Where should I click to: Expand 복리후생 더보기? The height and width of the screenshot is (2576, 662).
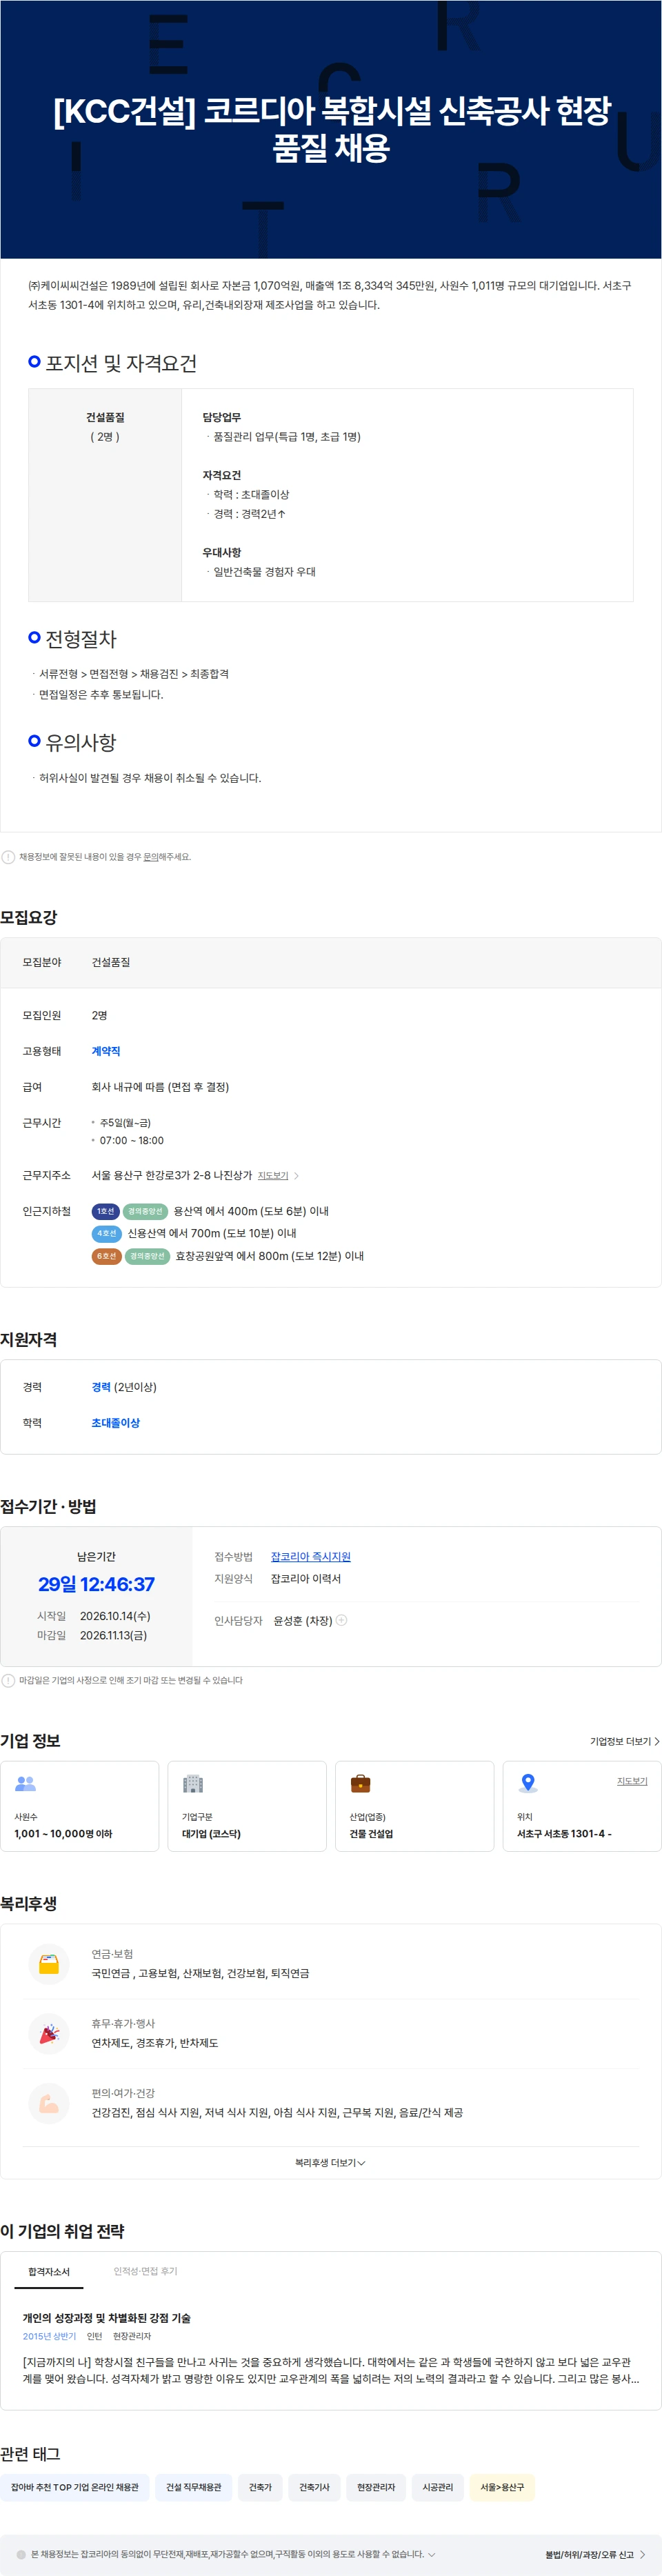(330, 2163)
